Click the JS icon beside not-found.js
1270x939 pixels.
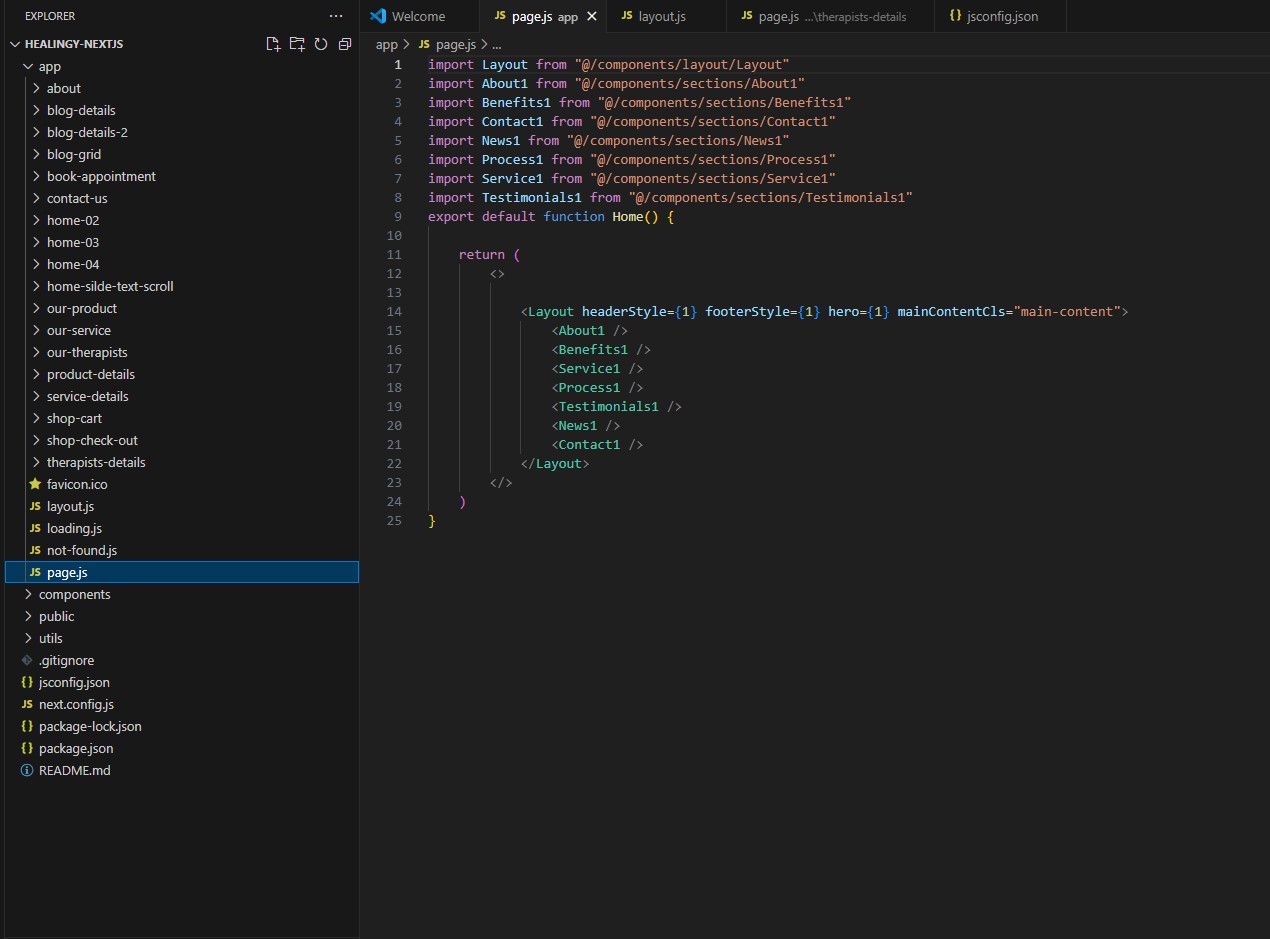pos(35,550)
